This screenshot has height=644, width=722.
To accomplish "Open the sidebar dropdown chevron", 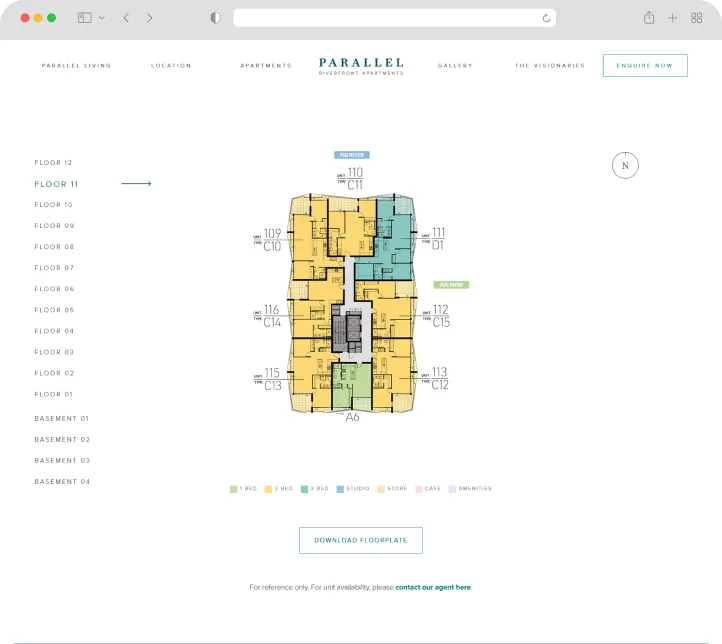I will click(x=102, y=18).
